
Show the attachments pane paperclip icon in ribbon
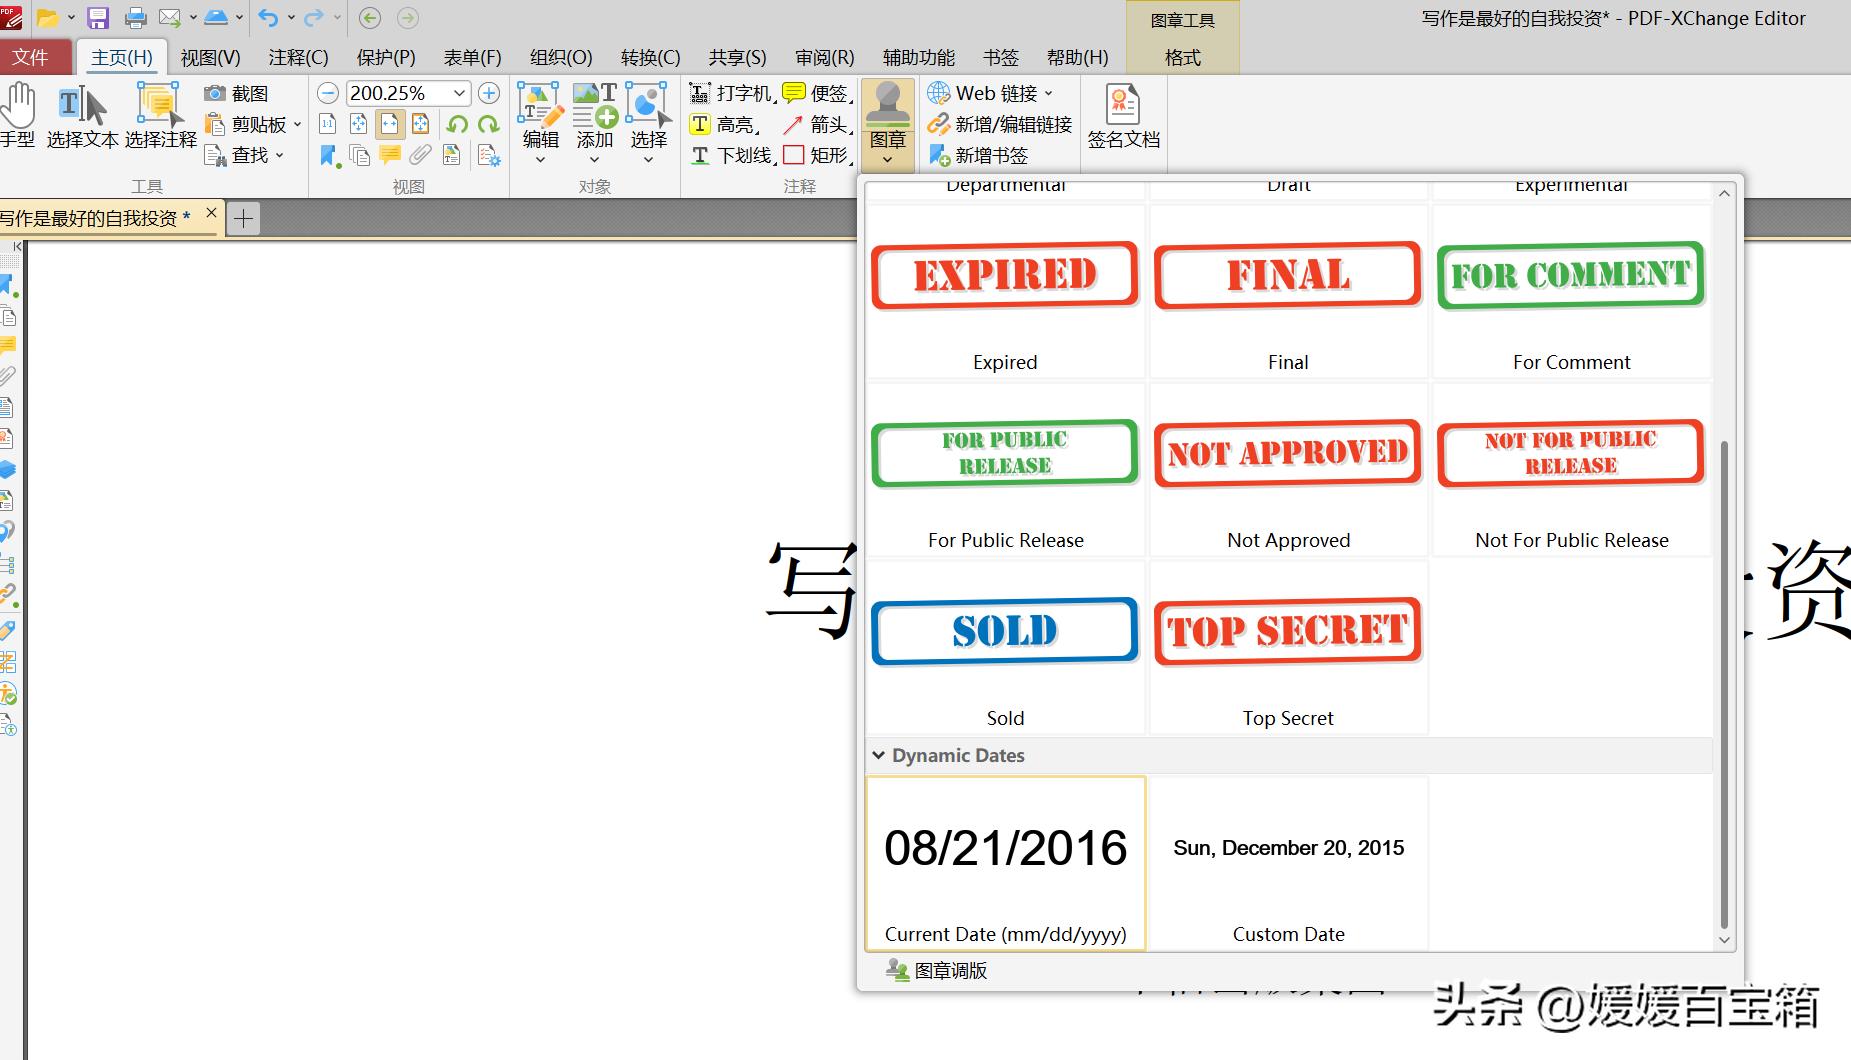click(421, 156)
